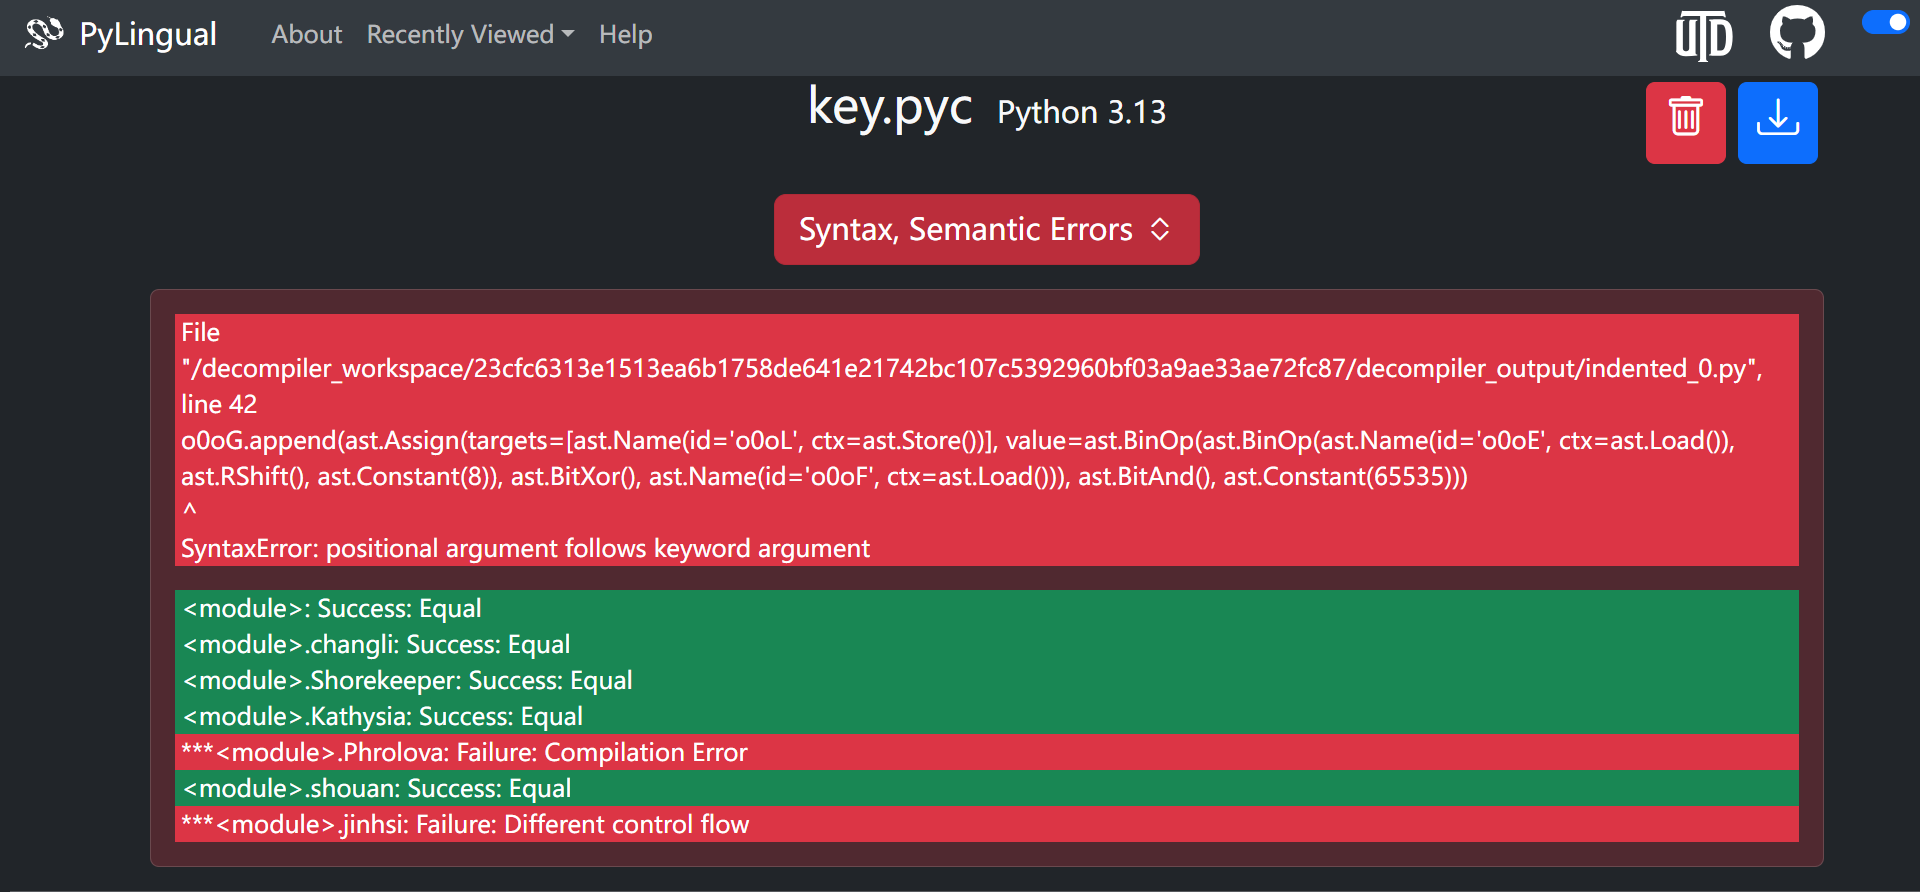Expand the Recently Viewed dropdown
The image size is (1920, 892).
(x=470, y=35)
